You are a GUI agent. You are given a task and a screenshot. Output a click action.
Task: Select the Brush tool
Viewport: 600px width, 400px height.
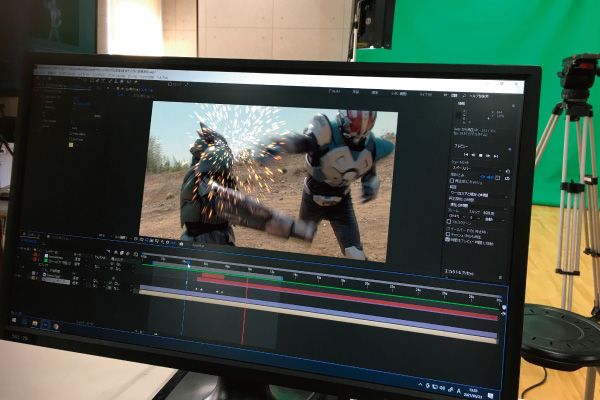[109, 81]
